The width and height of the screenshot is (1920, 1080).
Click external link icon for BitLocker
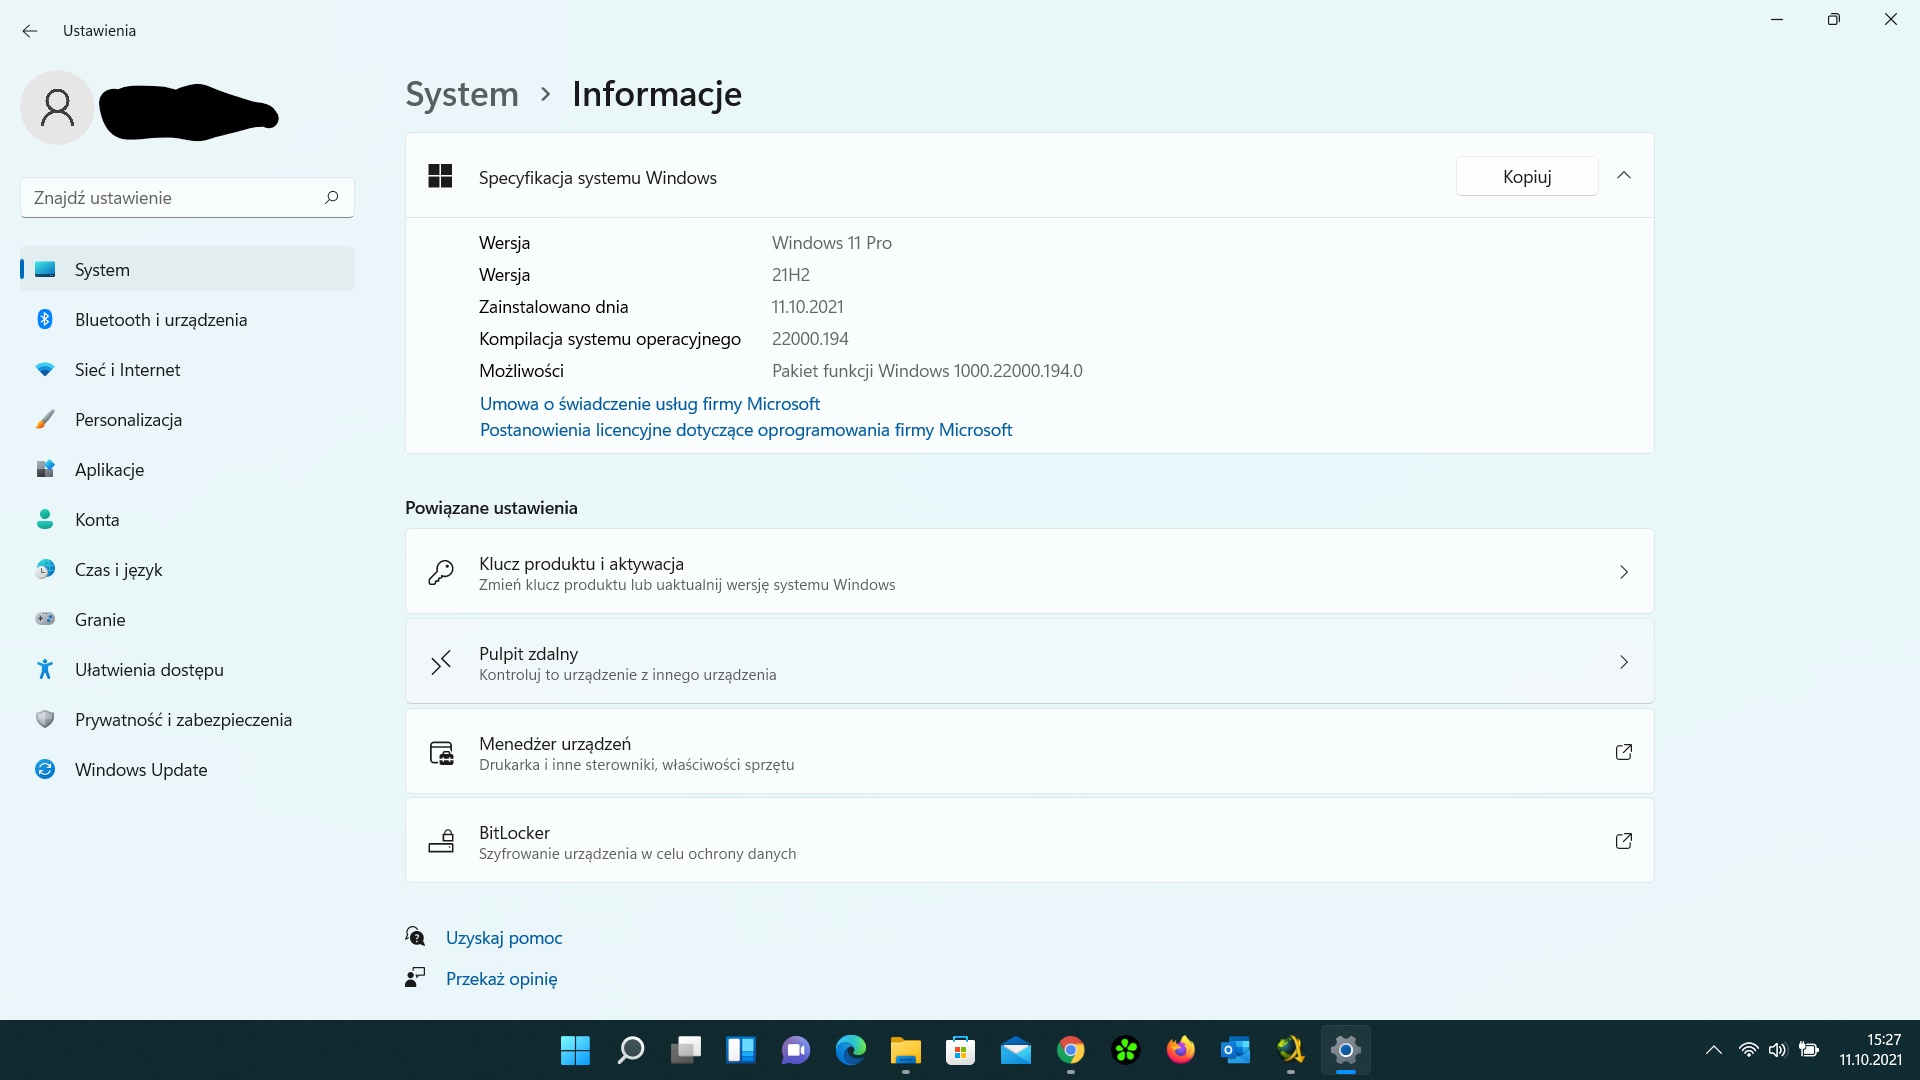pyautogui.click(x=1624, y=841)
